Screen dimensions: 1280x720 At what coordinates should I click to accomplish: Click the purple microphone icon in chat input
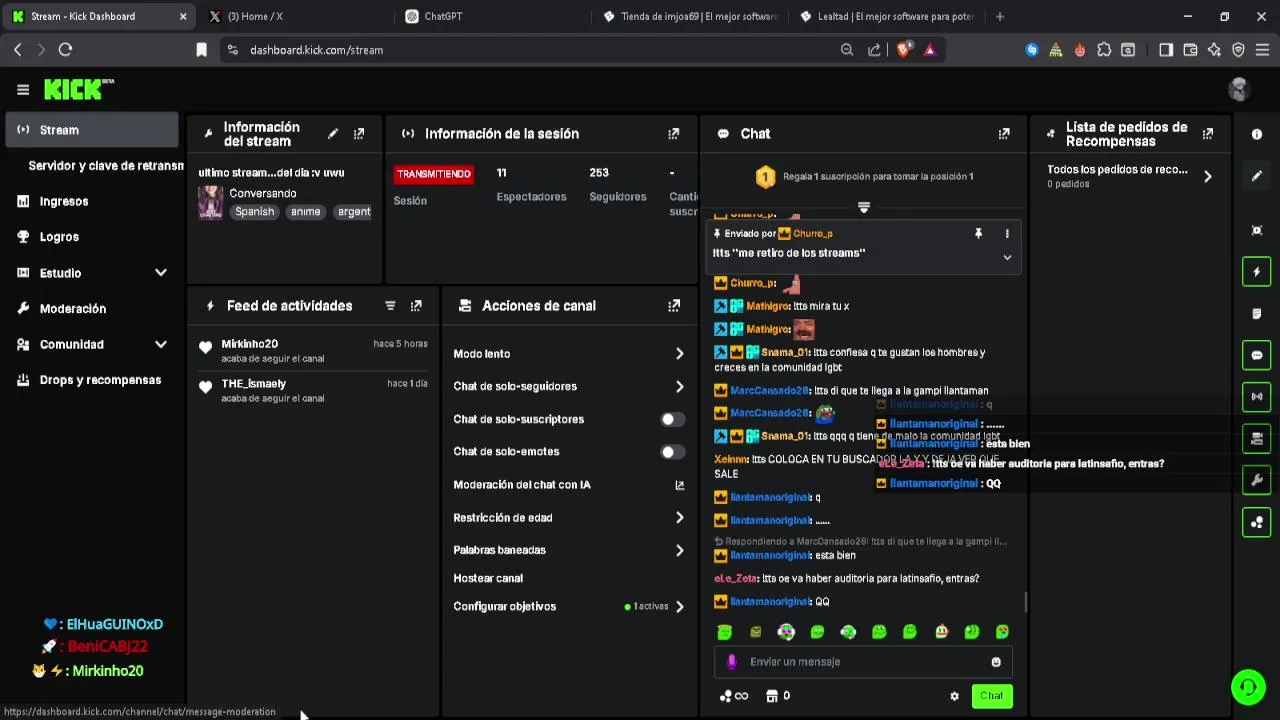[732, 662]
